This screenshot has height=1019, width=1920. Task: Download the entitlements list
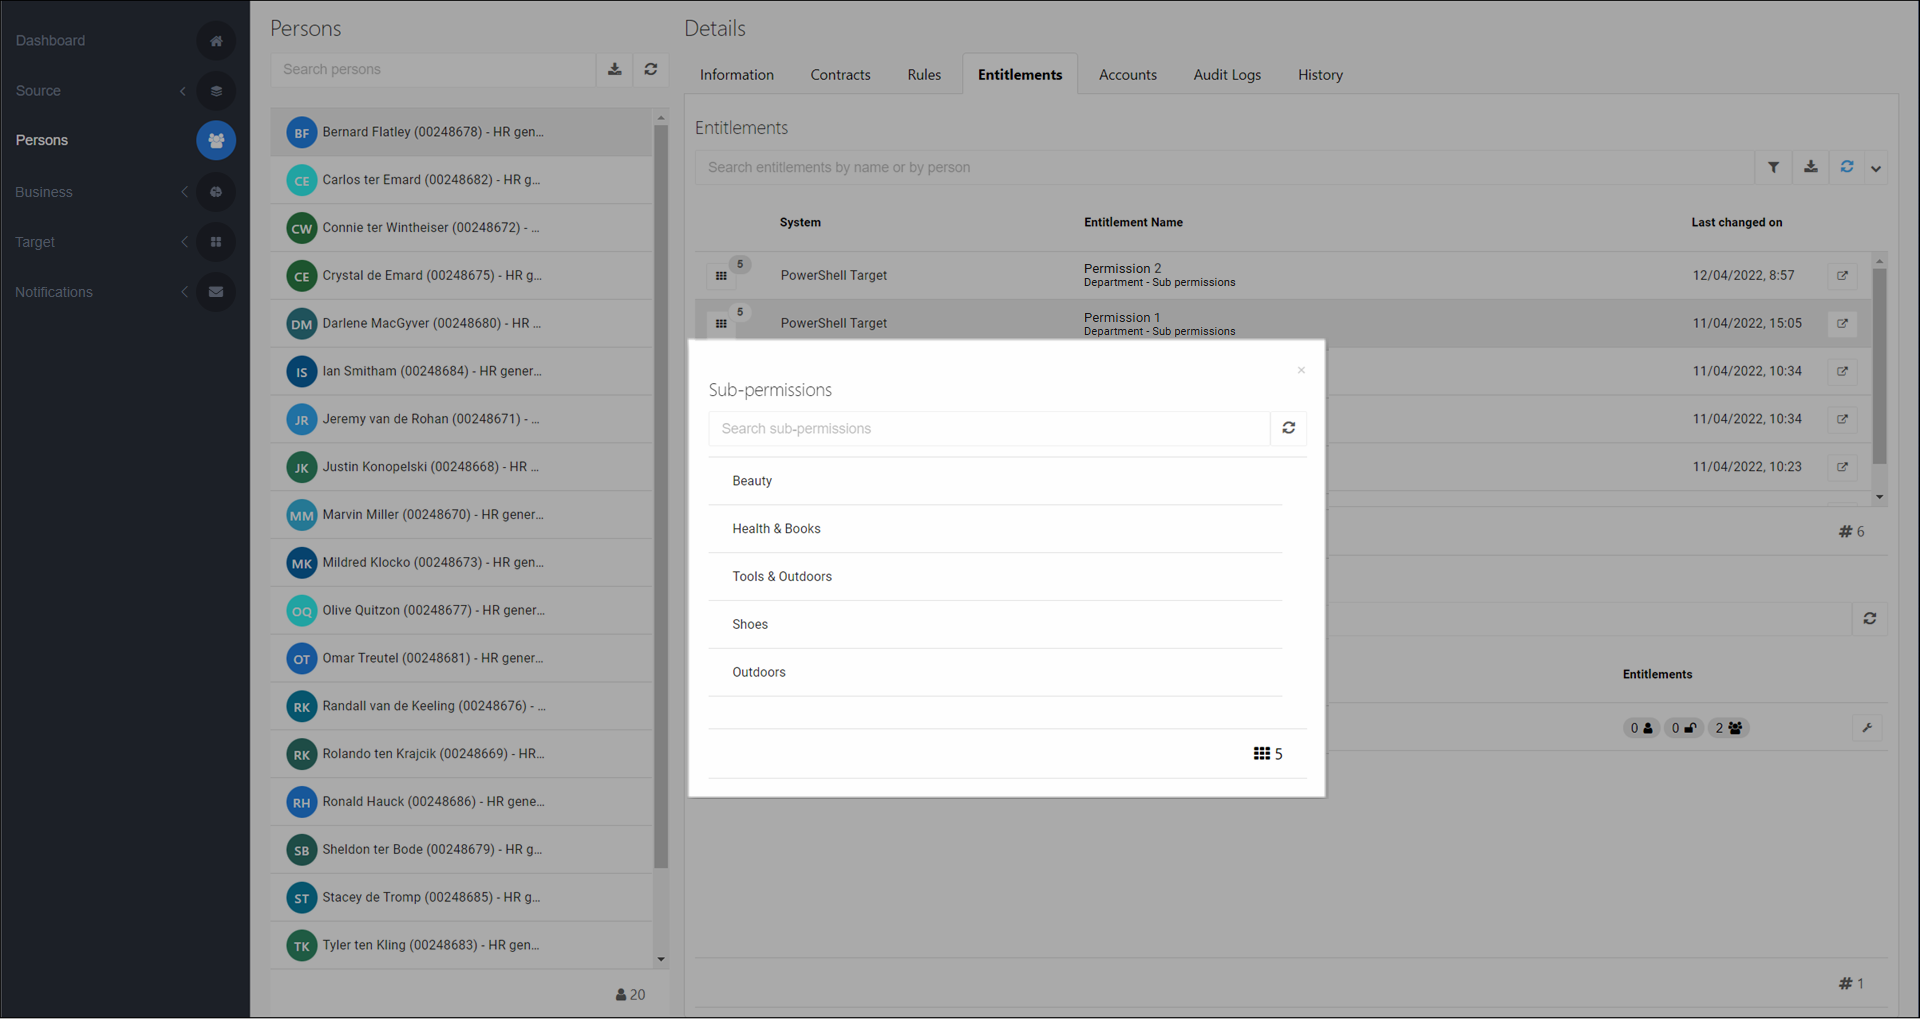[x=1810, y=168]
